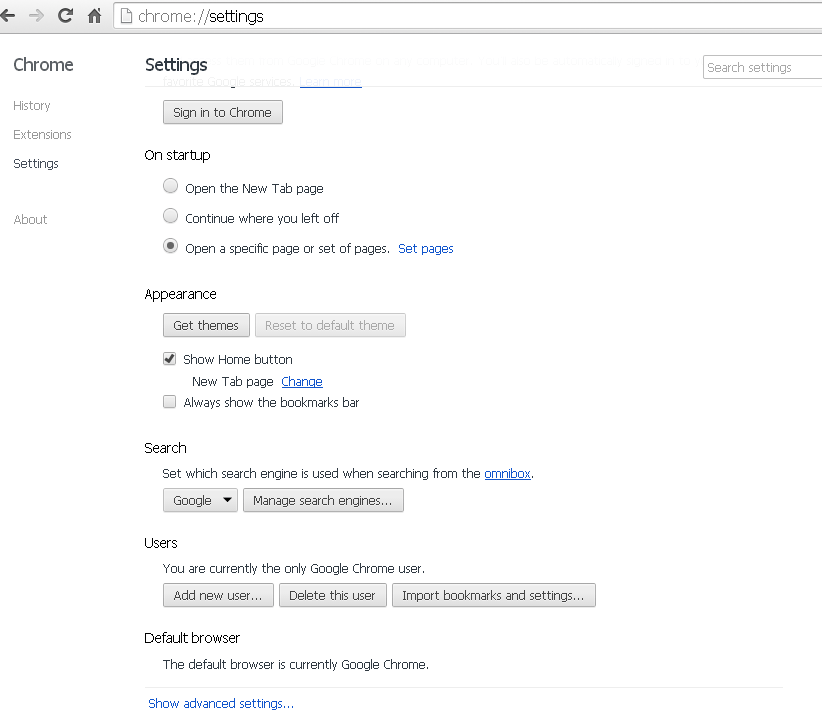Select Continue where you left off radio
The width and height of the screenshot is (822, 711).
coord(170,216)
